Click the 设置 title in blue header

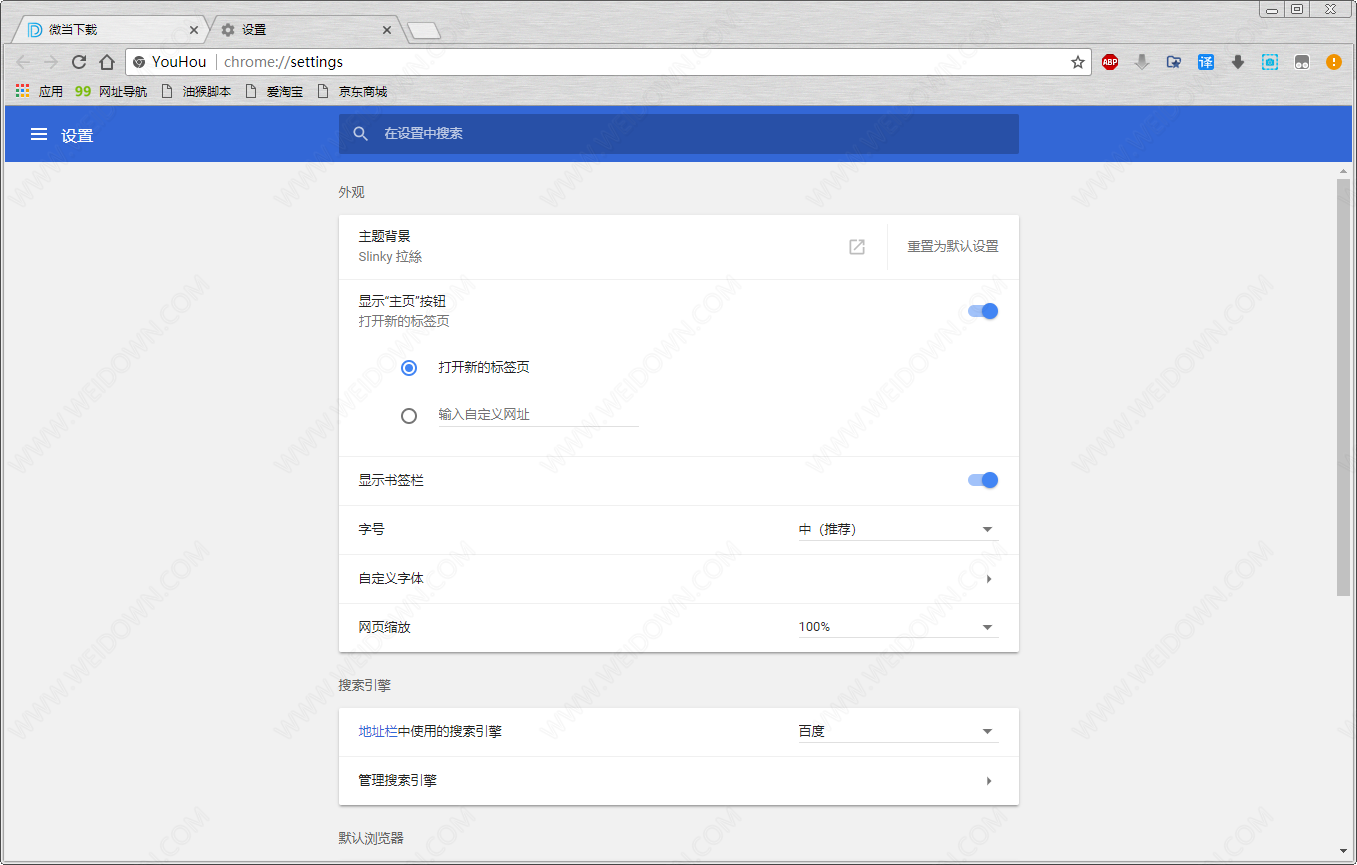tap(77, 135)
